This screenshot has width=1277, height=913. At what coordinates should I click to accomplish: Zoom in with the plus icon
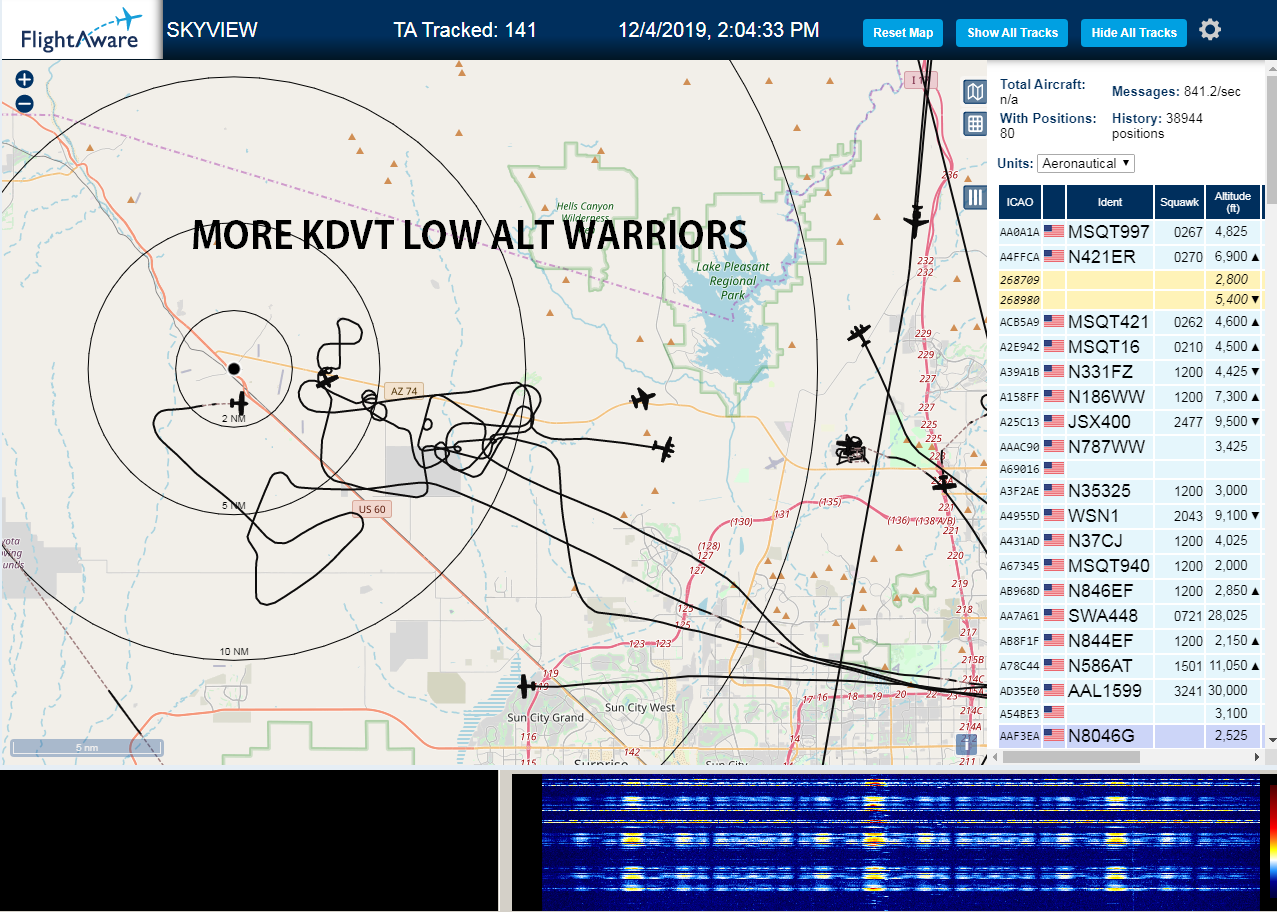(25, 80)
